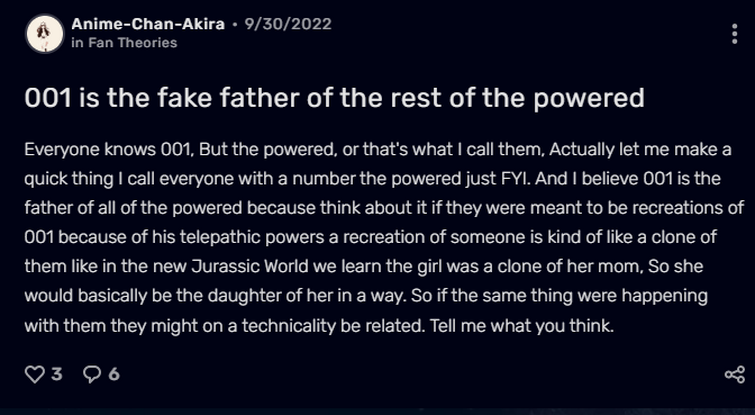Like the post with the heart icon
Screen dimensions: 755x415
coord(35,374)
